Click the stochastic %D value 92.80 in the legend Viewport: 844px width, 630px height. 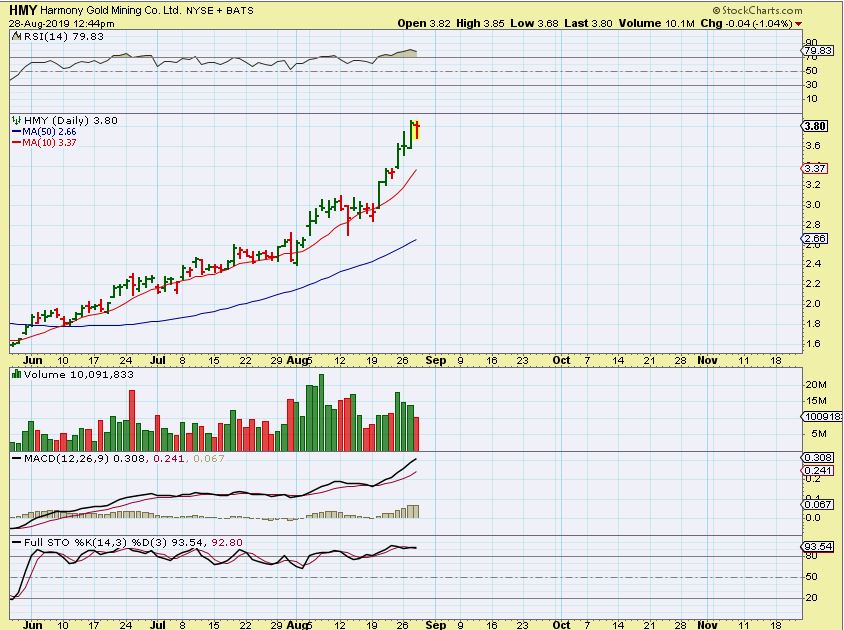tap(227, 543)
